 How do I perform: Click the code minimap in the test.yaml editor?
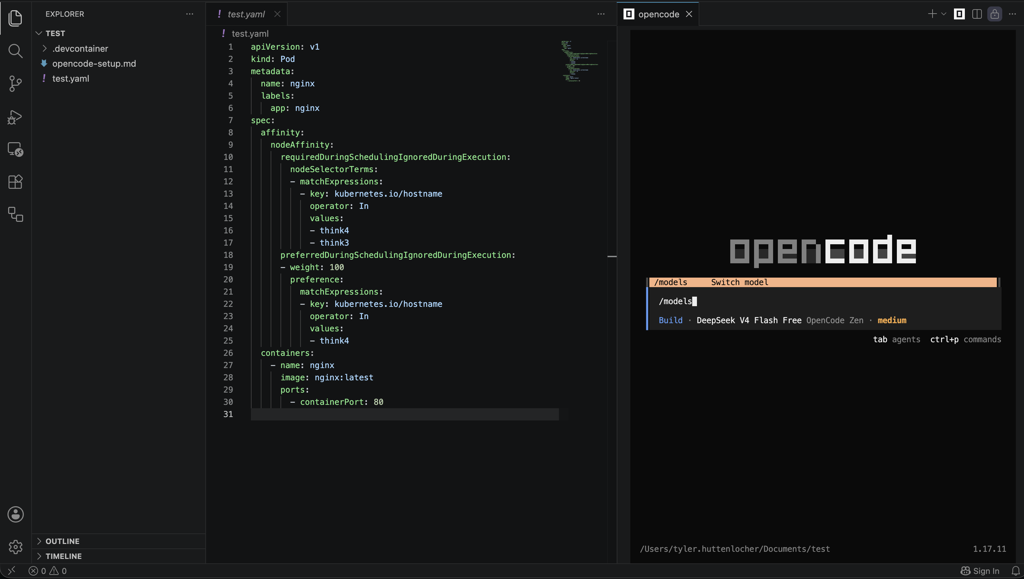point(579,61)
